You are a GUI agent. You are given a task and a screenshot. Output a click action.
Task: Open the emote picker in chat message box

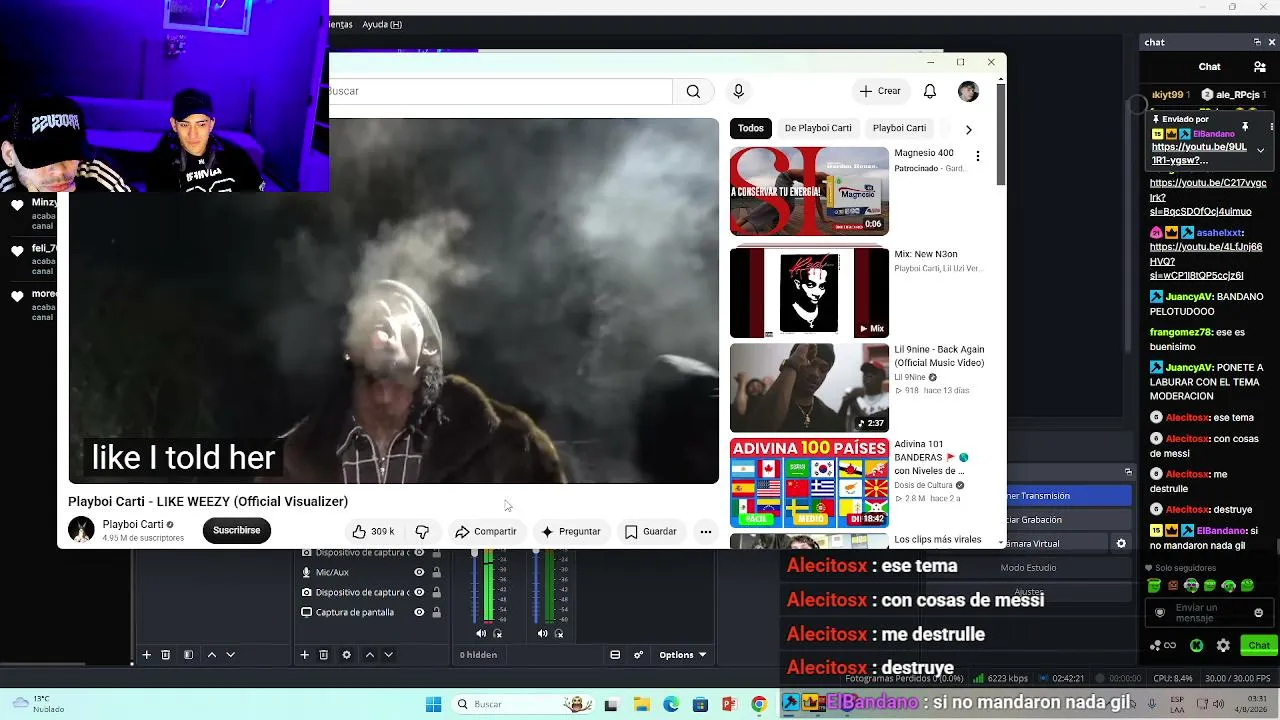coord(1258,613)
